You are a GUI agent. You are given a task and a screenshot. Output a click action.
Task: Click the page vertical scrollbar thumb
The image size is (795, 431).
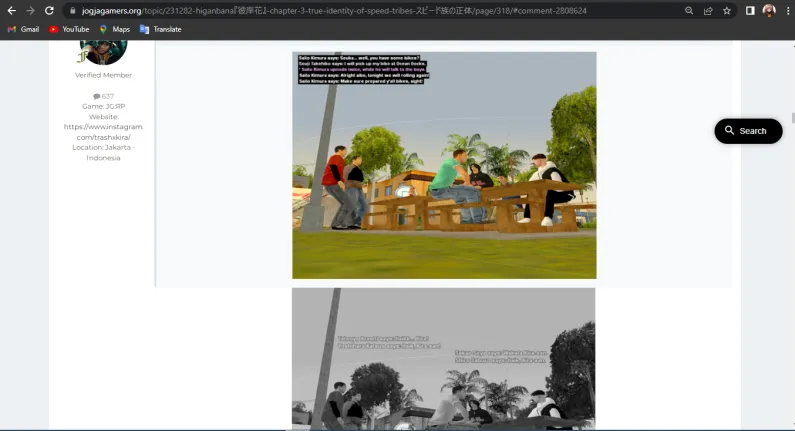[792, 118]
